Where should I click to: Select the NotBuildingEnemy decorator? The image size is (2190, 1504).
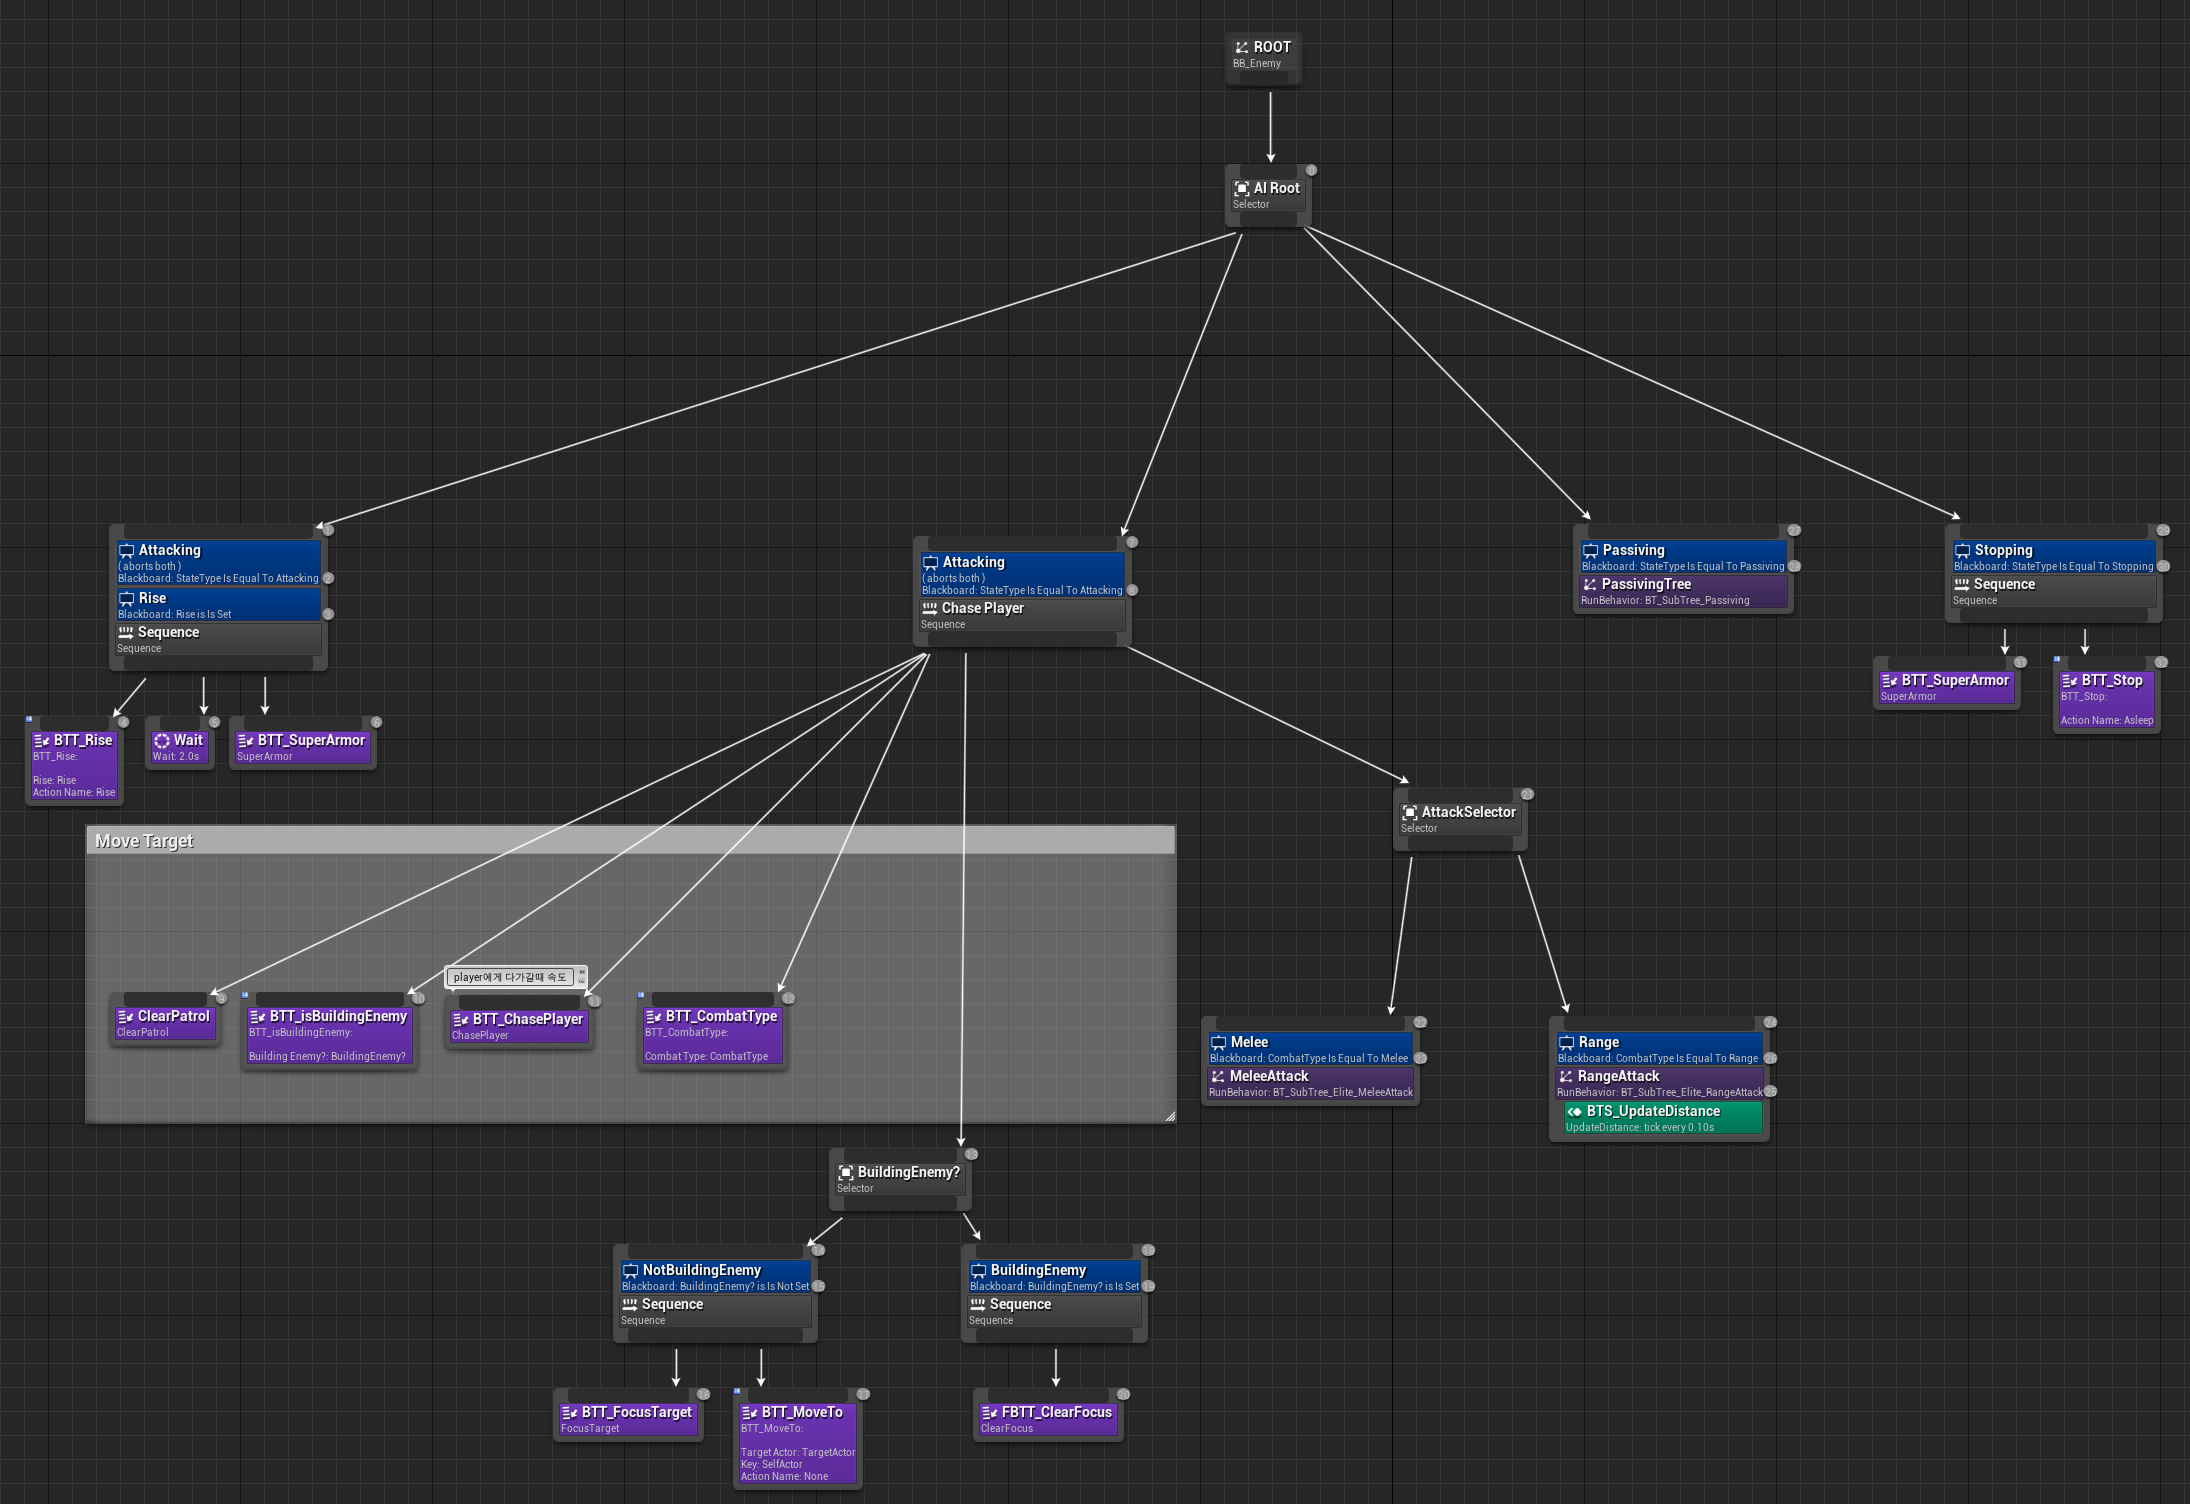[x=714, y=1277]
